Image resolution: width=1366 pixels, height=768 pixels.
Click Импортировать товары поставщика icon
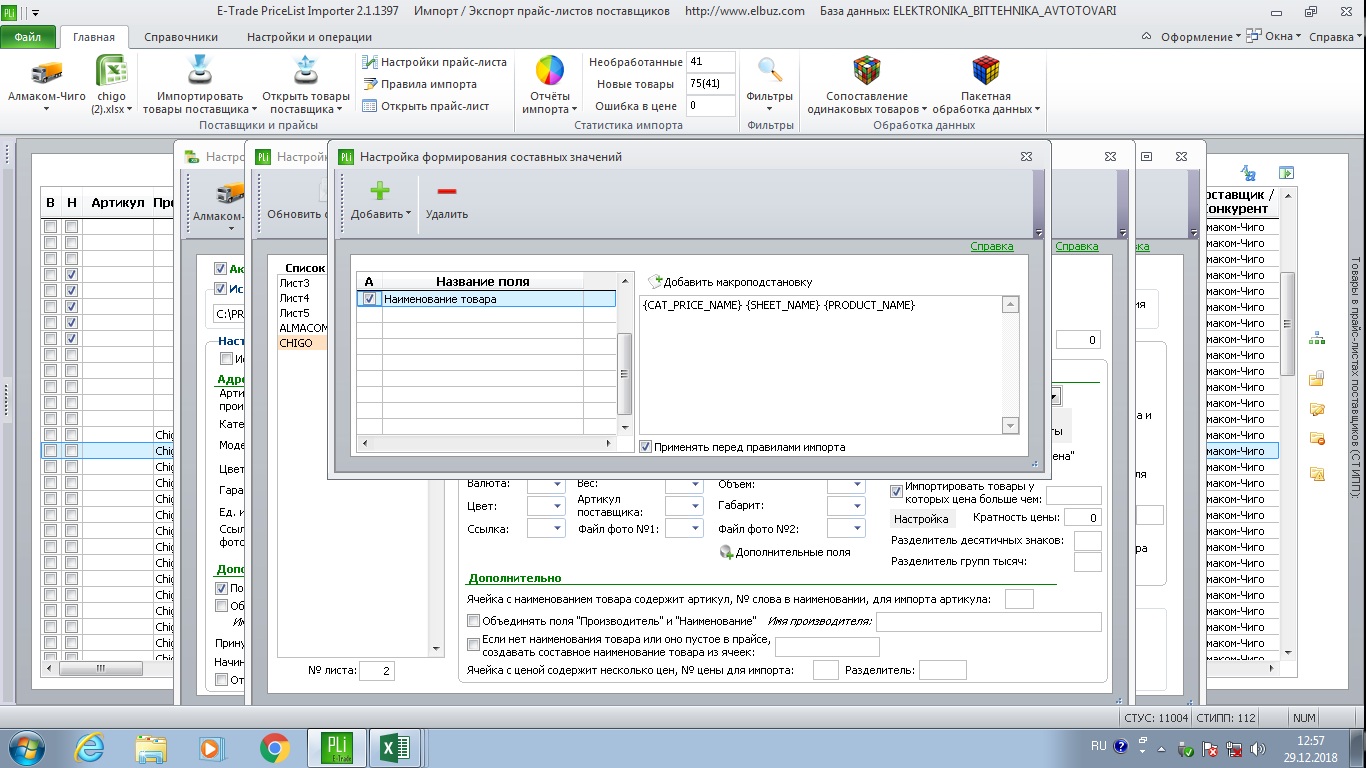pos(200,72)
